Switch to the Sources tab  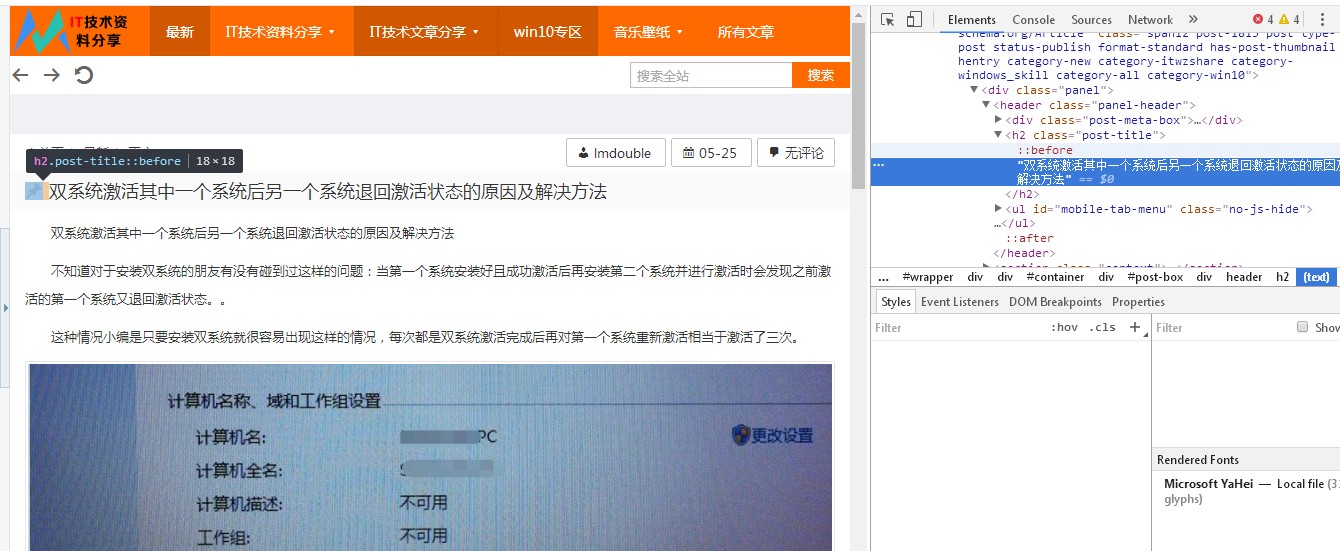click(x=1091, y=19)
